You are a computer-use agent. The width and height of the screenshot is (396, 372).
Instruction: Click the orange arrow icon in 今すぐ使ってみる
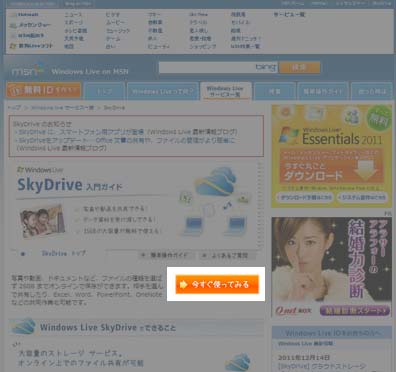tap(183, 284)
